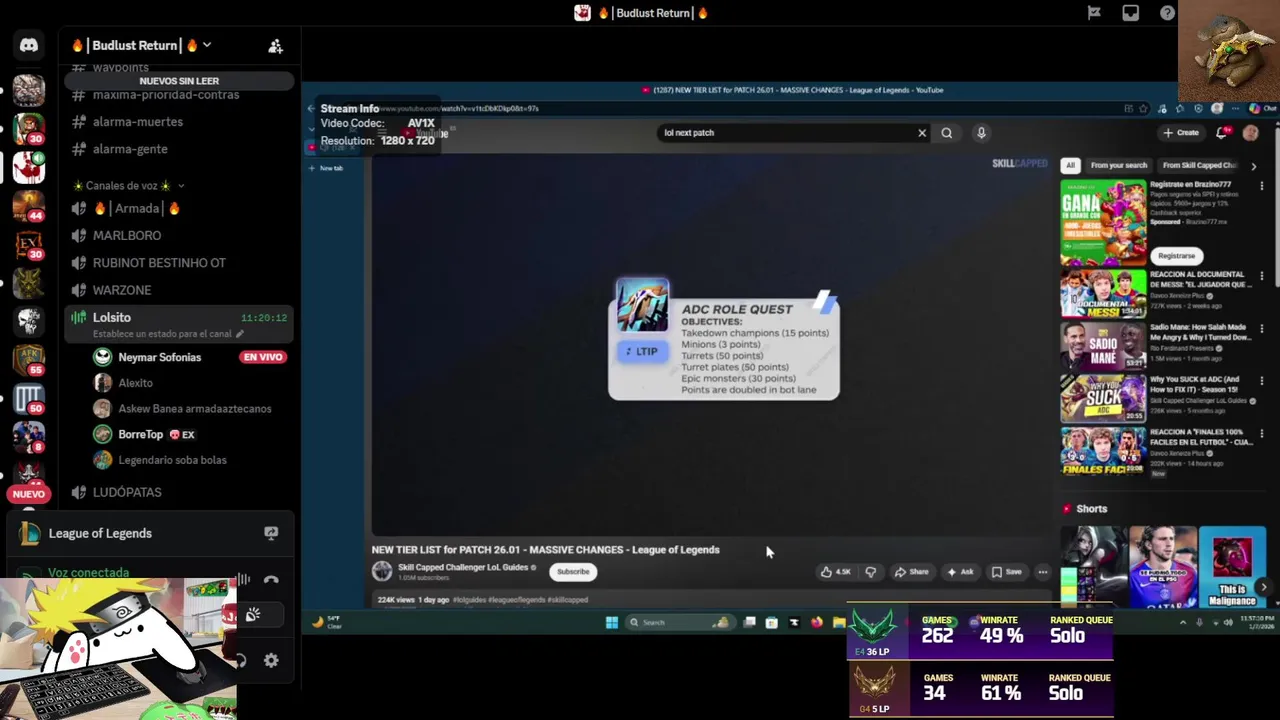This screenshot has height=720, width=1280.
Task: Dislike the YouTube video
Action: (870, 572)
